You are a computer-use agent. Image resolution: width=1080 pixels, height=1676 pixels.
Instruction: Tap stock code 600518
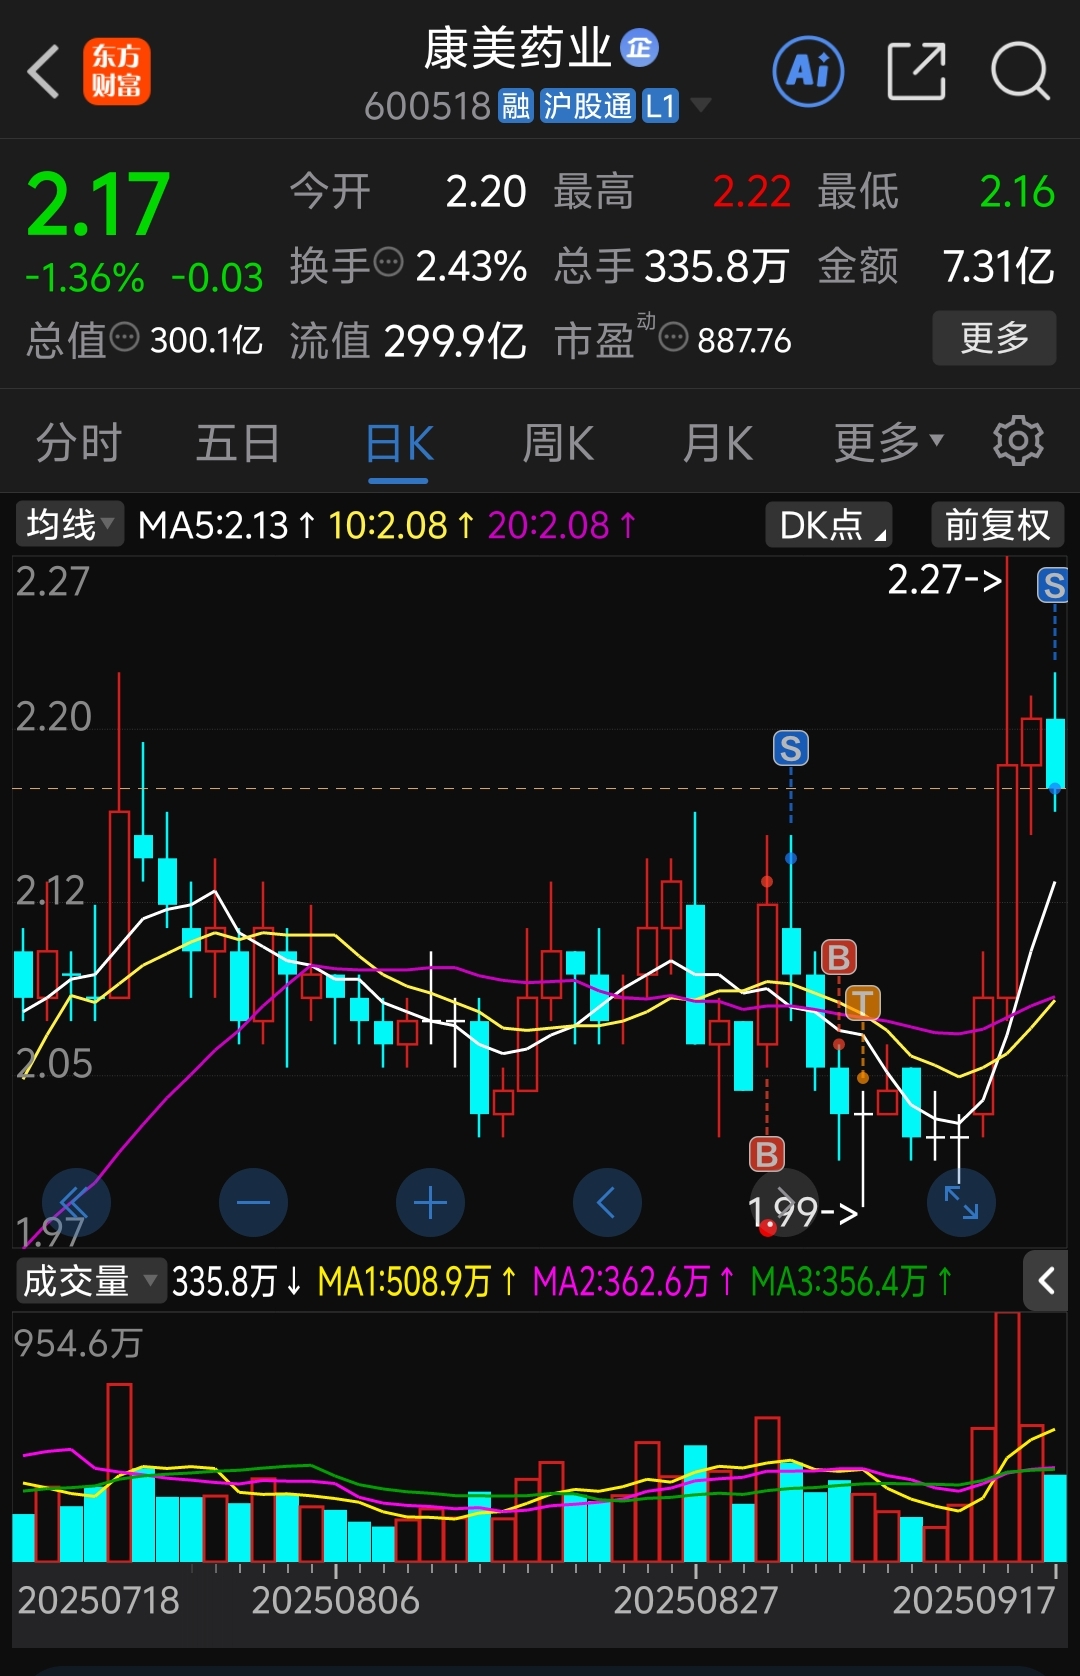point(427,105)
